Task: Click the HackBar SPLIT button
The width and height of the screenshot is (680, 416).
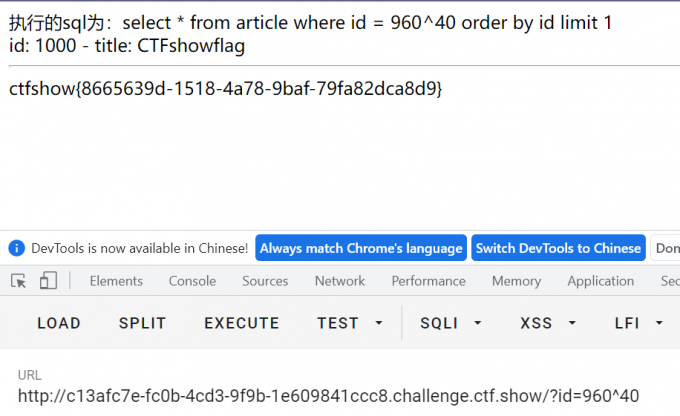Action: point(143,323)
